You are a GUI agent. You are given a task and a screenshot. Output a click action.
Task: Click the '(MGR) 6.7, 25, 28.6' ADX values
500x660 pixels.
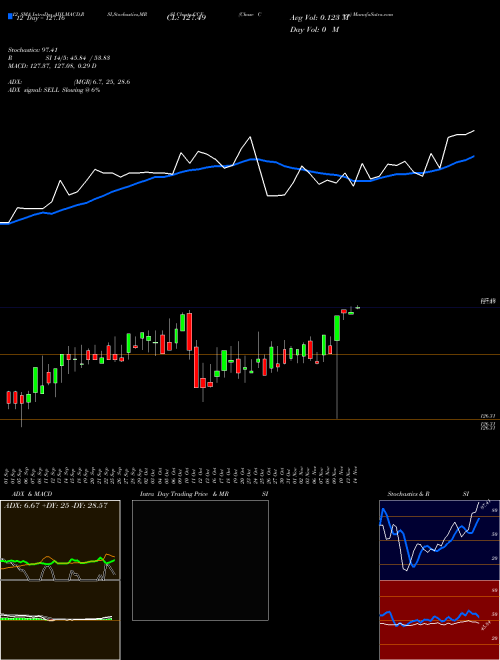101,82
